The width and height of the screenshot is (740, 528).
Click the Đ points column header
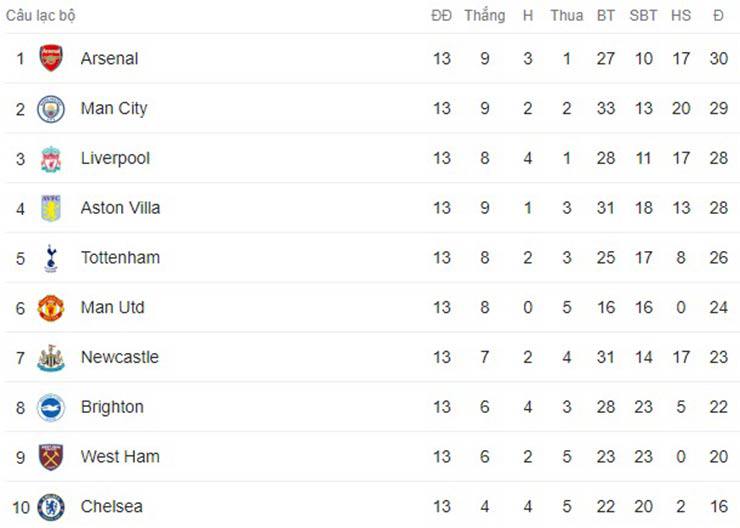click(x=718, y=16)
